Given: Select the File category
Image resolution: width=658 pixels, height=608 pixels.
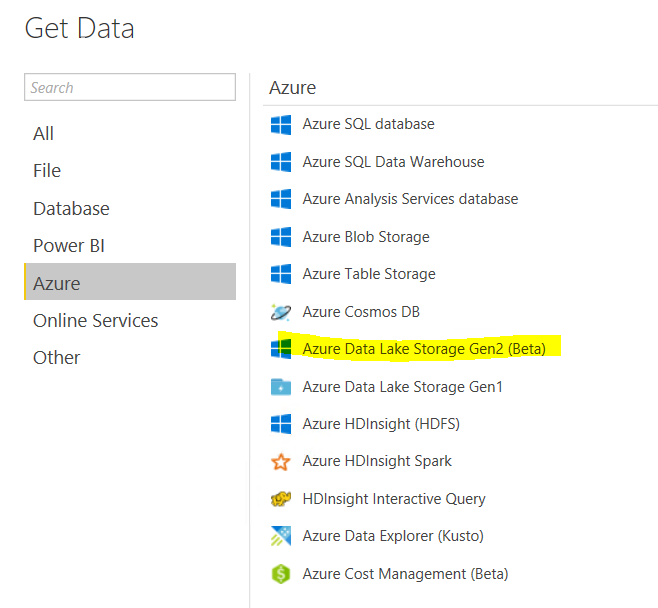Looking at the screenshot, I should click(x=47, y=171).
